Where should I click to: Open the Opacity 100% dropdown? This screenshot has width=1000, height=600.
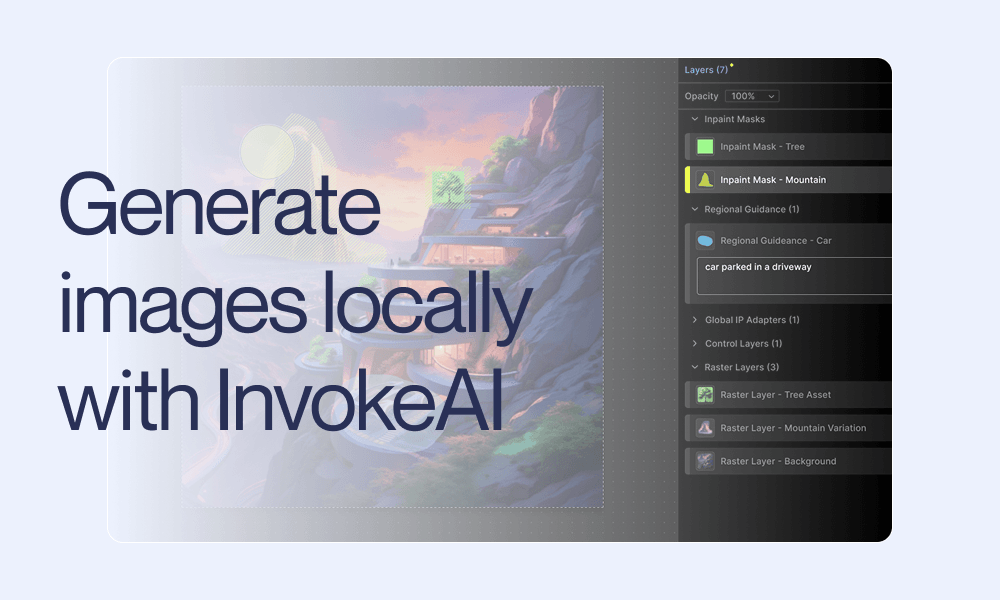click(x=752, y=96)
